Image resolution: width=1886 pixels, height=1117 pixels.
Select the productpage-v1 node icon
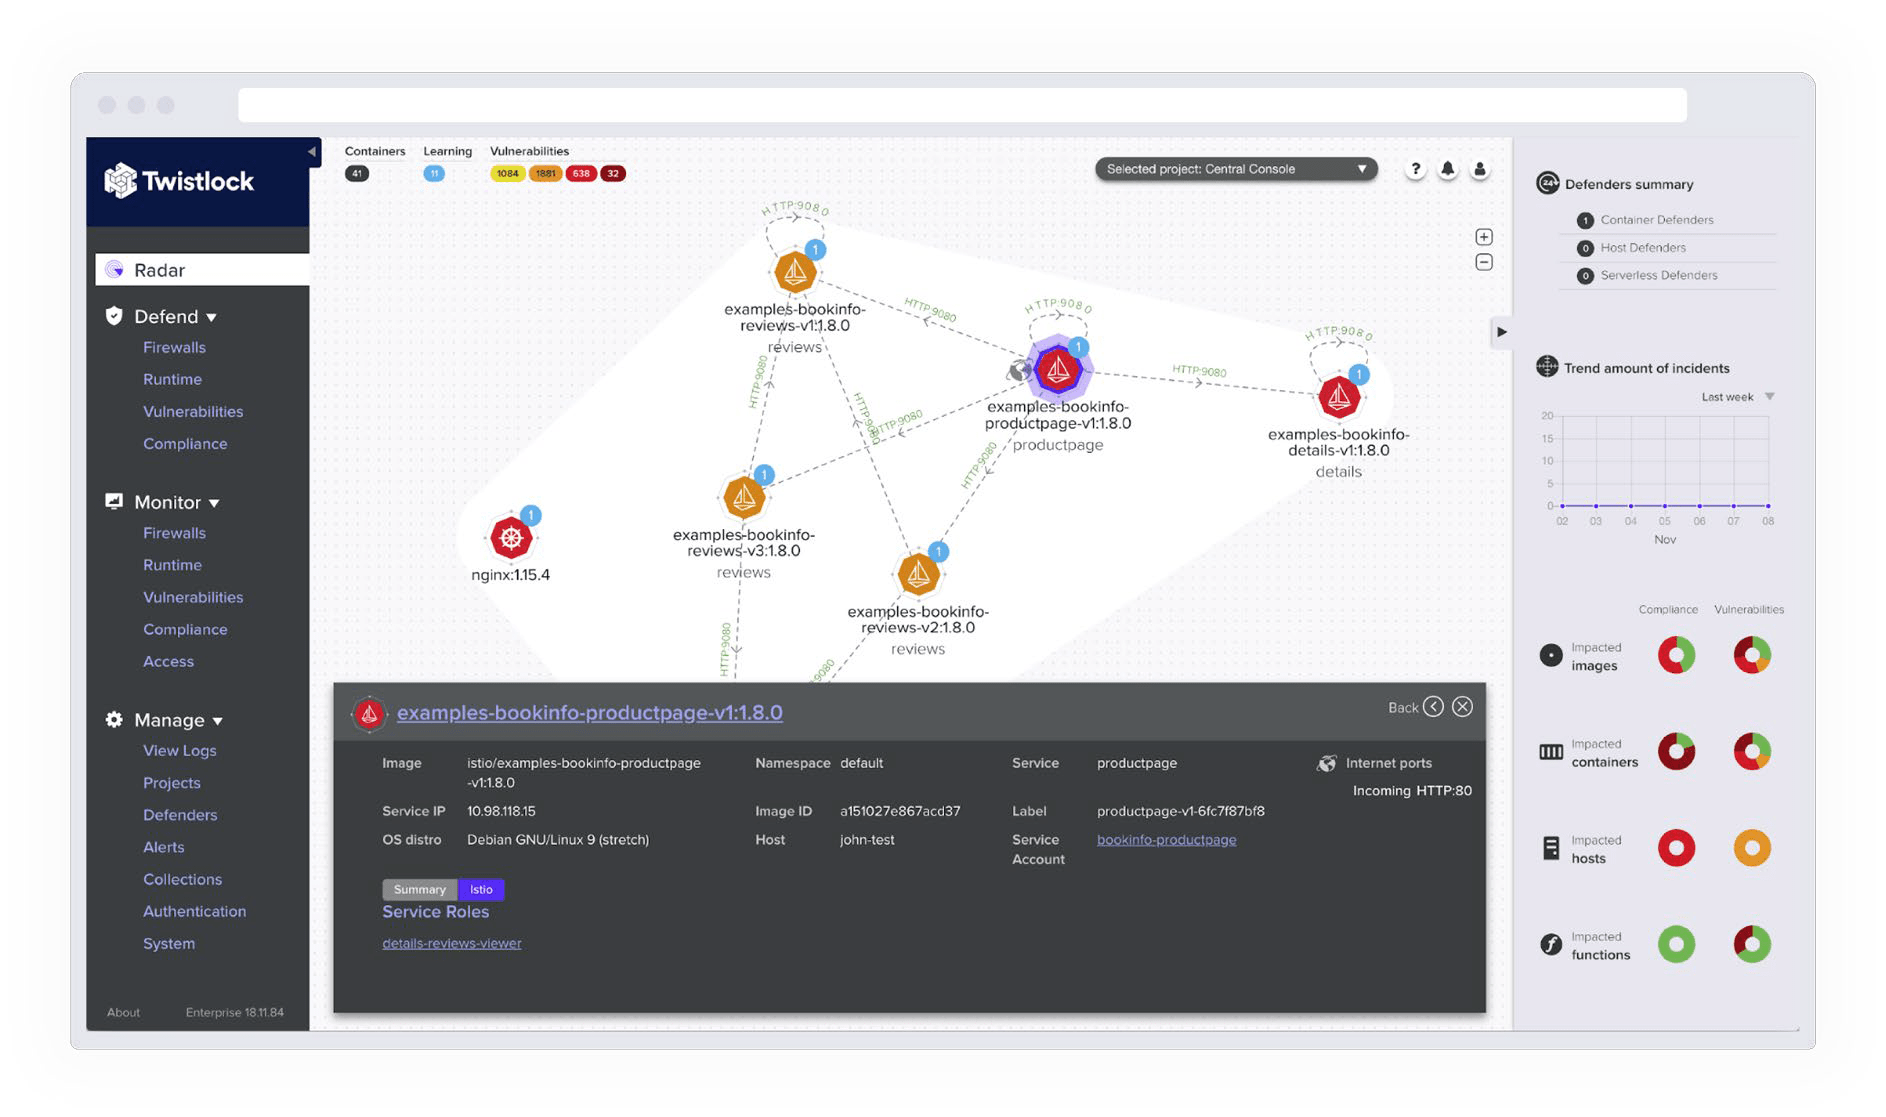[x=1058, y=370]
